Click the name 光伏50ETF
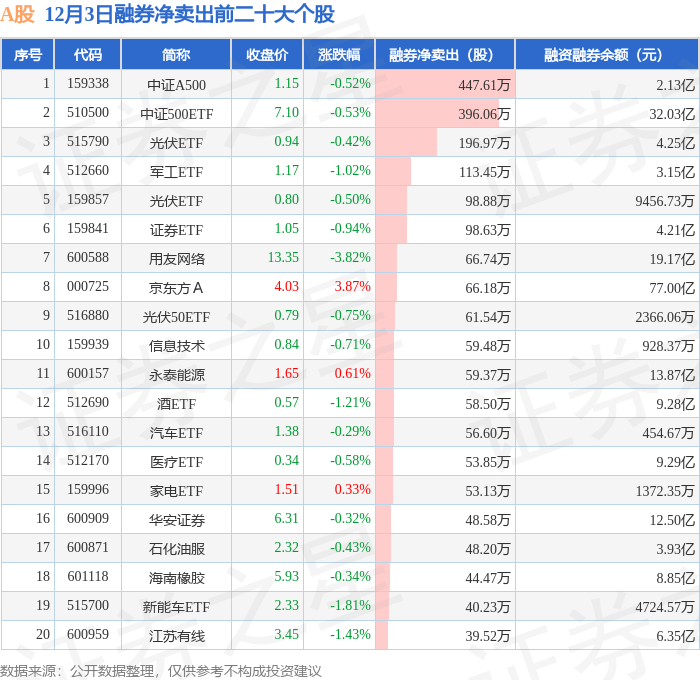This screenshot has height=680, width=700. (x=176, y=317)
